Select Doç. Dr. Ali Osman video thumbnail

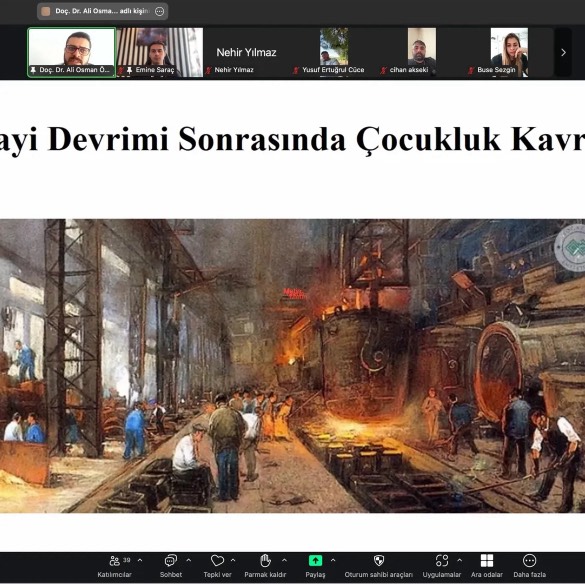(72, 52)
